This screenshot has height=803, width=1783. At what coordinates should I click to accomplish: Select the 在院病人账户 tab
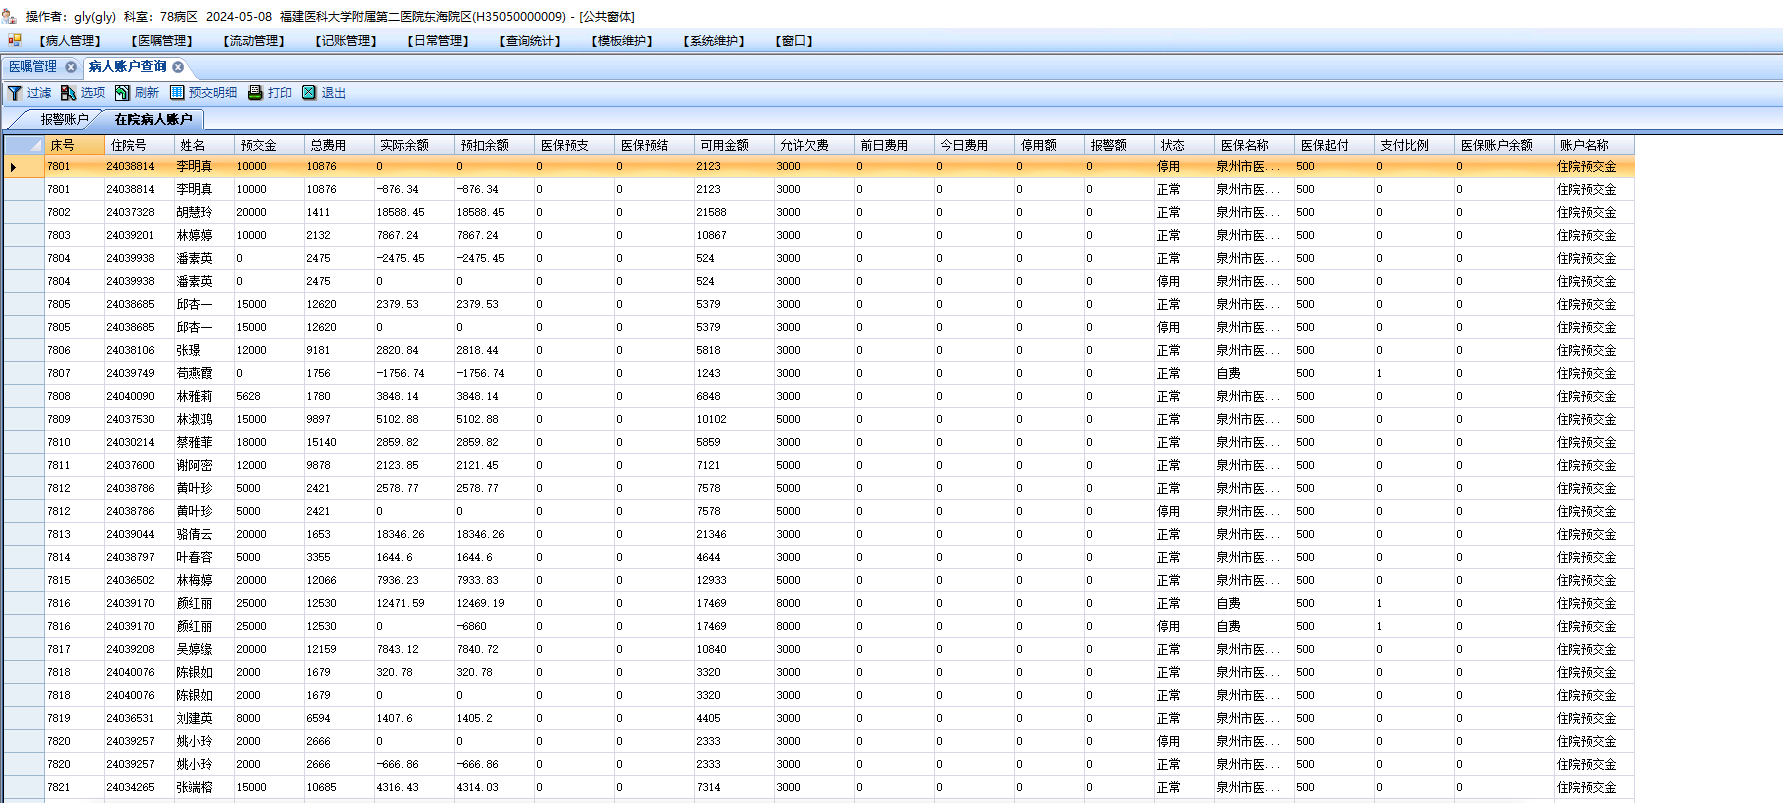(153, 119)
